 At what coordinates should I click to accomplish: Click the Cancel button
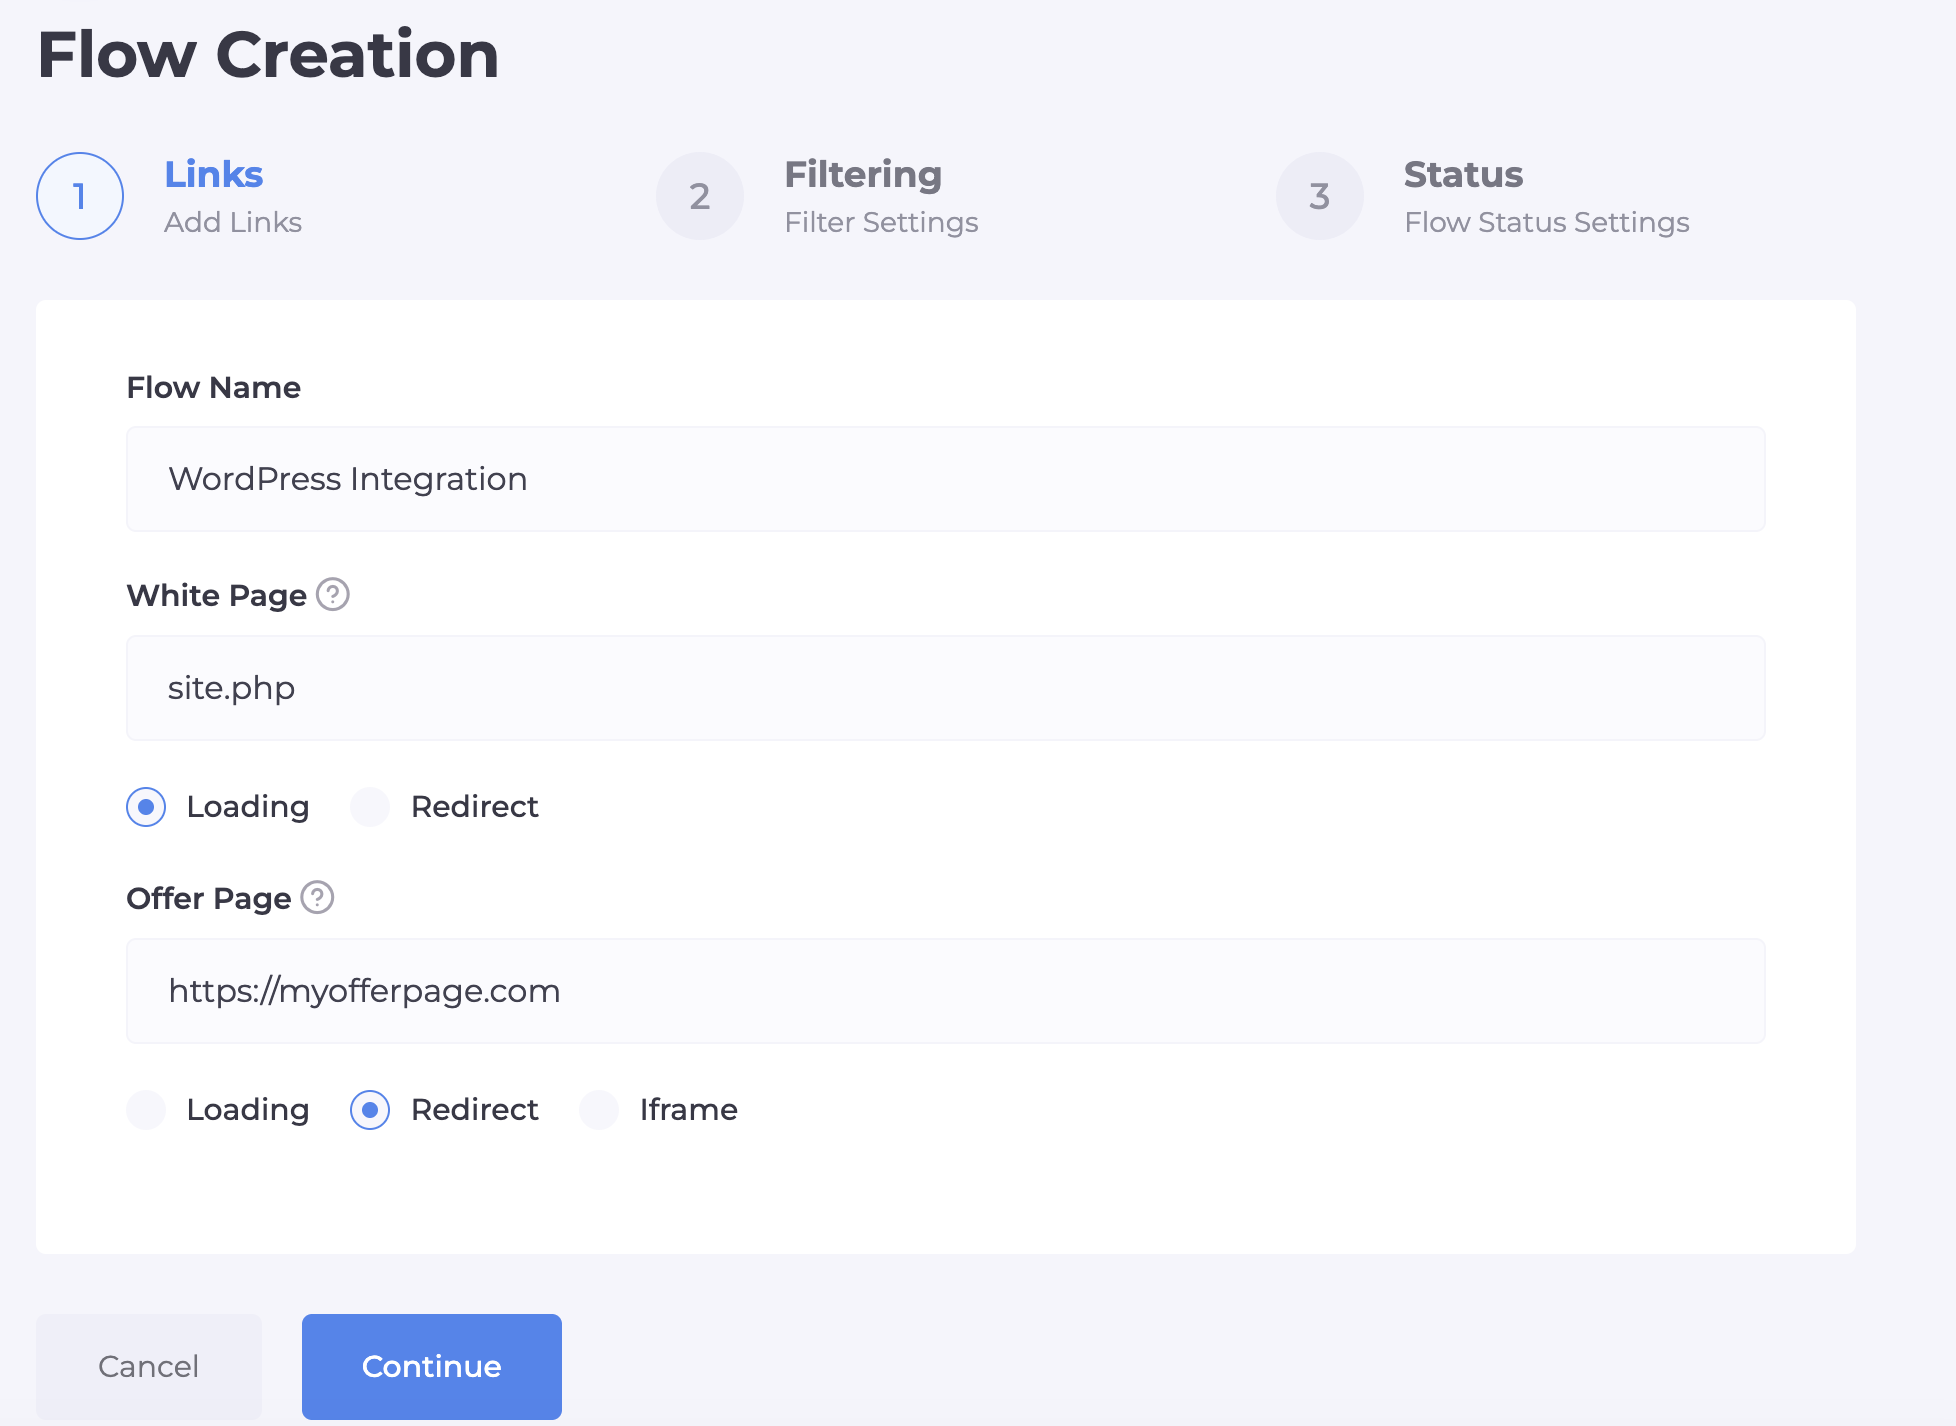pos(149,1366)
